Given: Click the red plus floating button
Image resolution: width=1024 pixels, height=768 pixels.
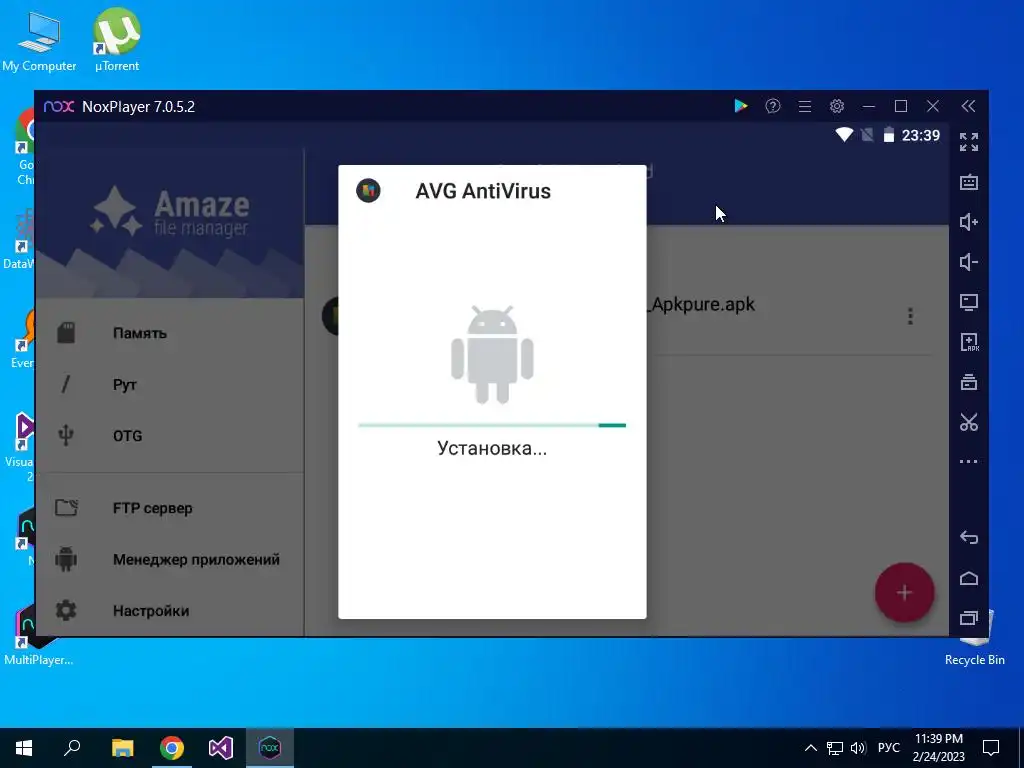Looking at the screenshot, I should click(x=904, y=592).
